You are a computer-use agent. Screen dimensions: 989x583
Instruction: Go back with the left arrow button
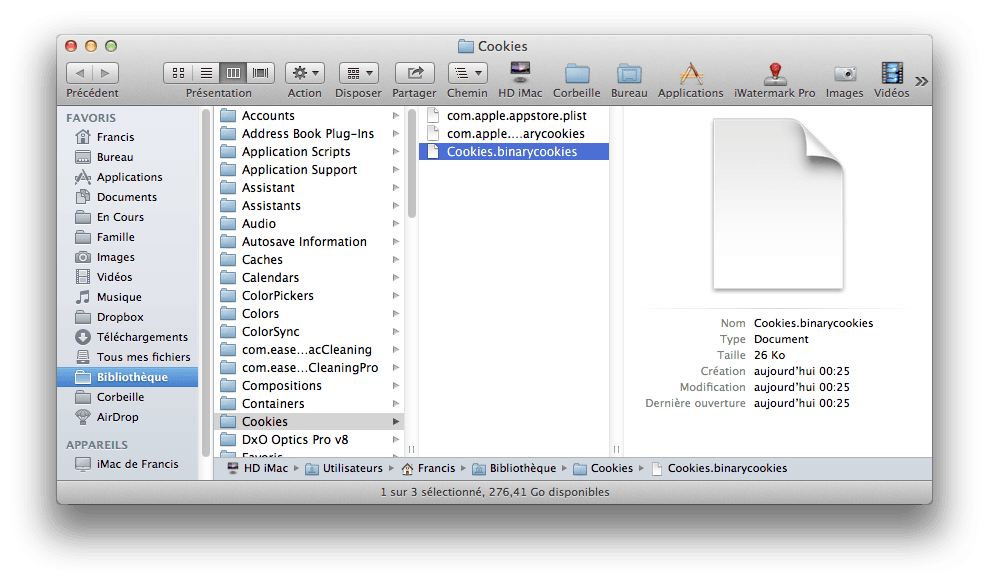[79, 73]
